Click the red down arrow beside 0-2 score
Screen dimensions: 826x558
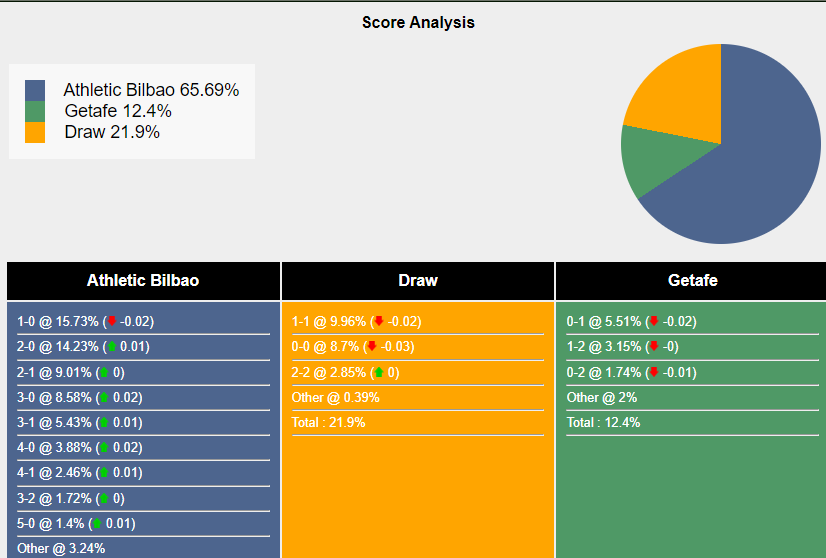[x=654, y=372]
